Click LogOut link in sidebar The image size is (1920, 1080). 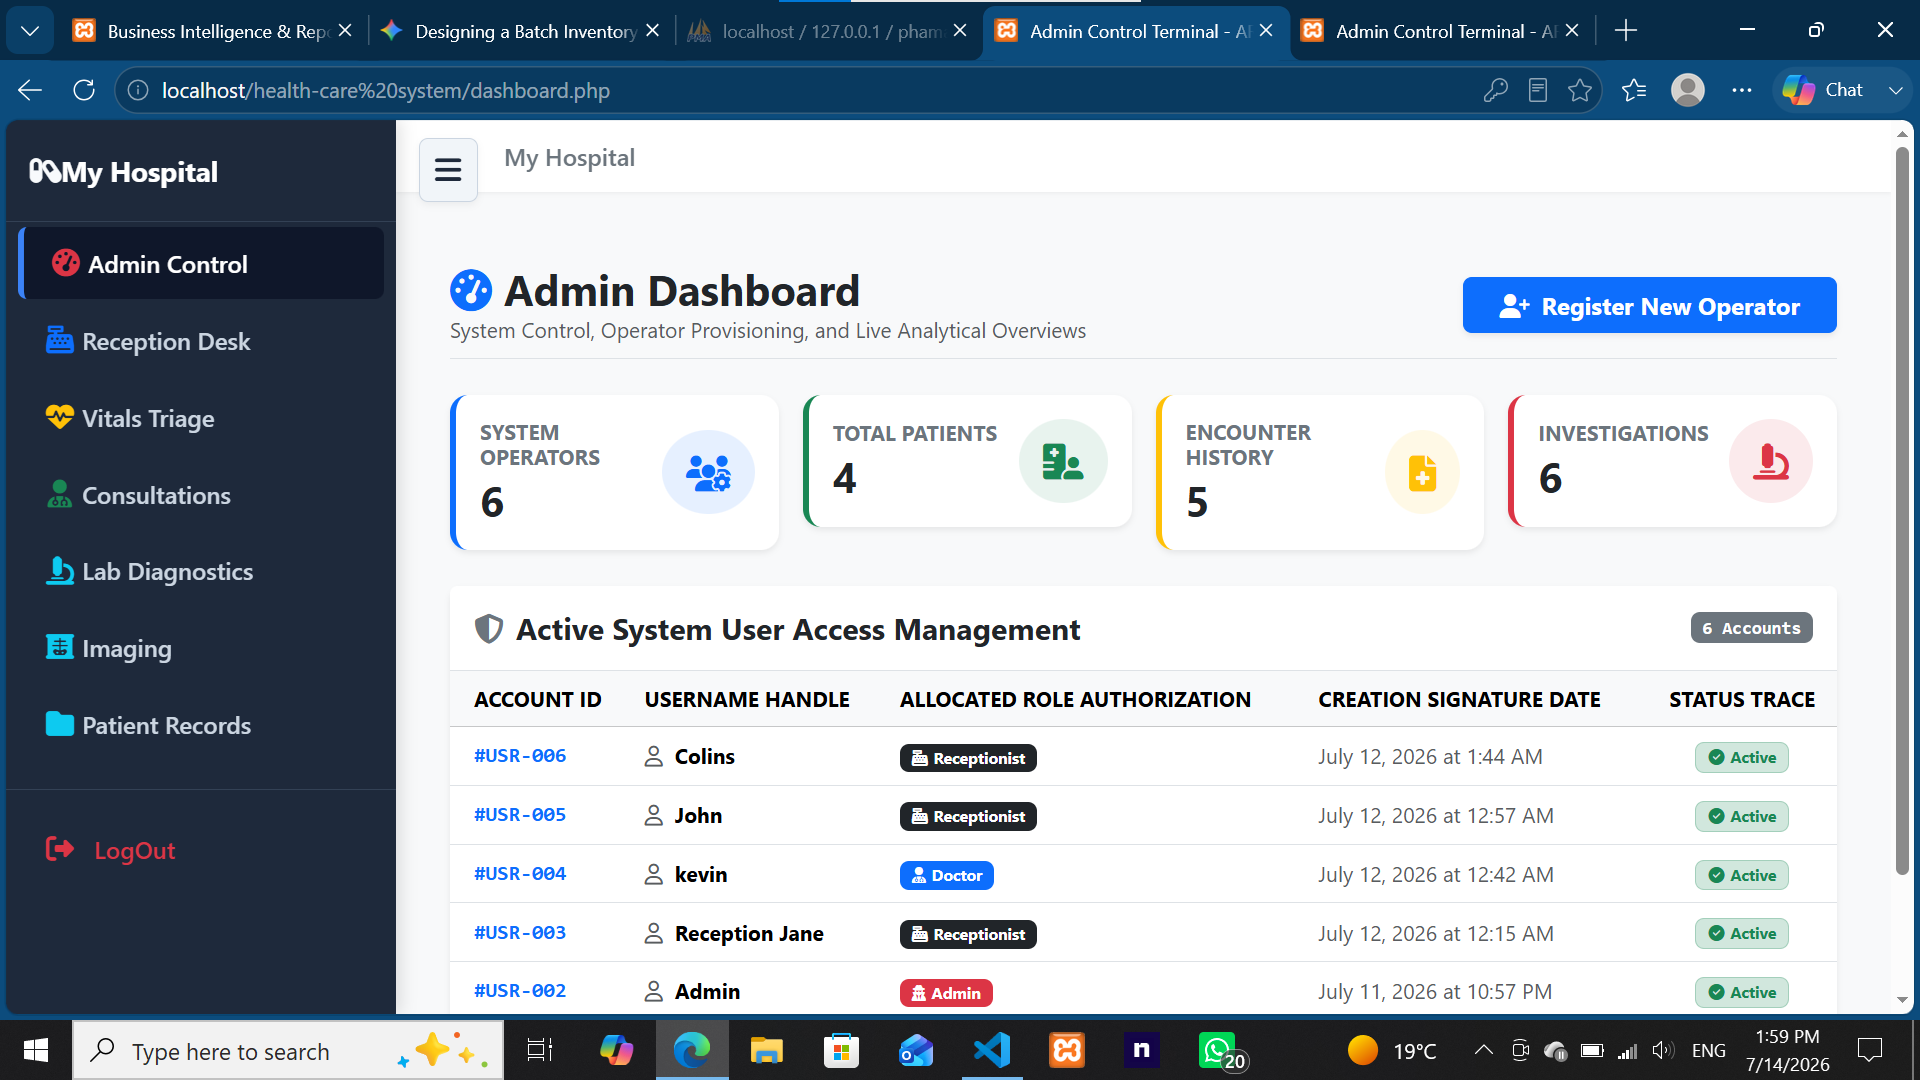[x=110, y=850]
